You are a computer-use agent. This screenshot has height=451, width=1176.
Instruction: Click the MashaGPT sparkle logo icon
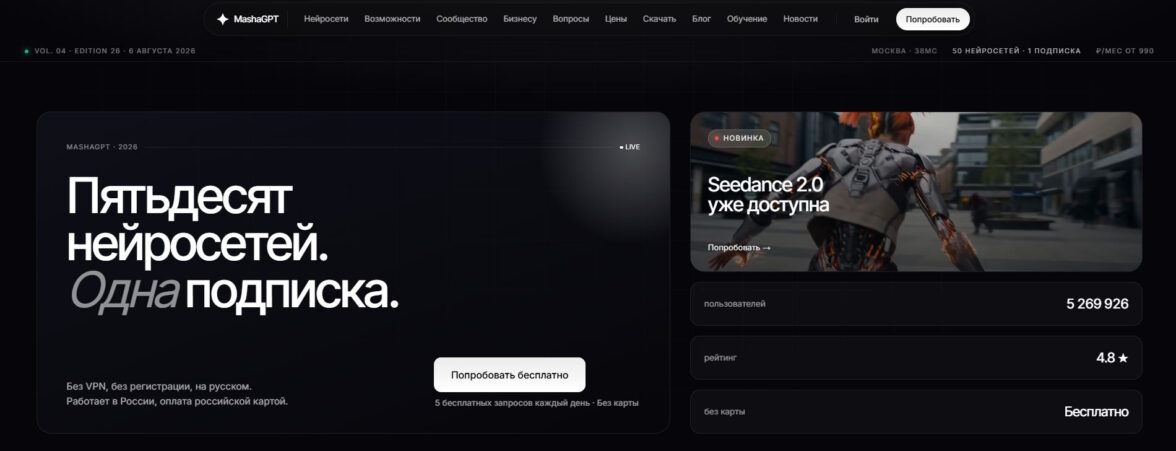tap(222, 19)
